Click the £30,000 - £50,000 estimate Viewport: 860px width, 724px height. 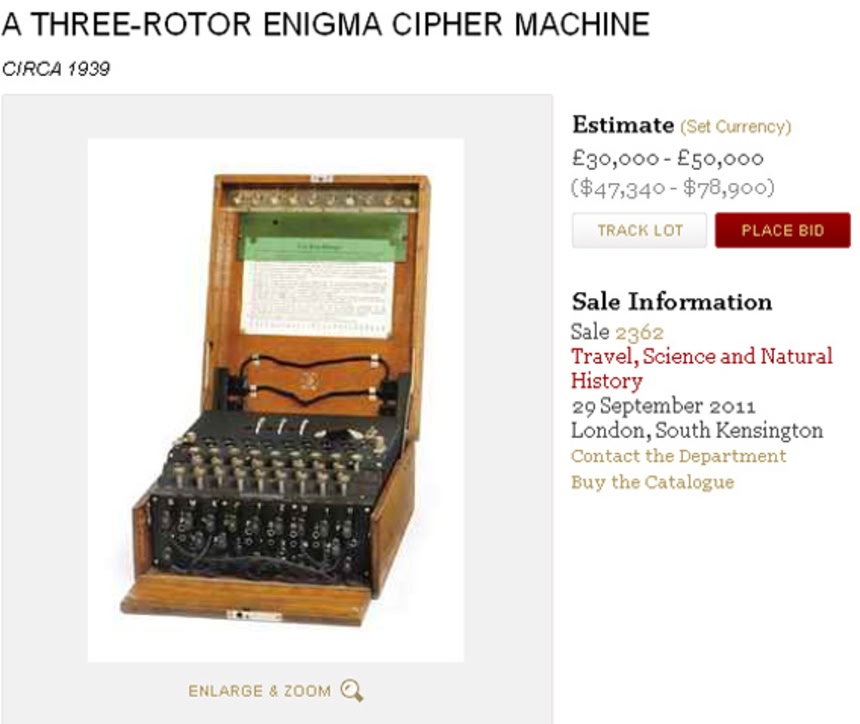[x=667, y=159]
